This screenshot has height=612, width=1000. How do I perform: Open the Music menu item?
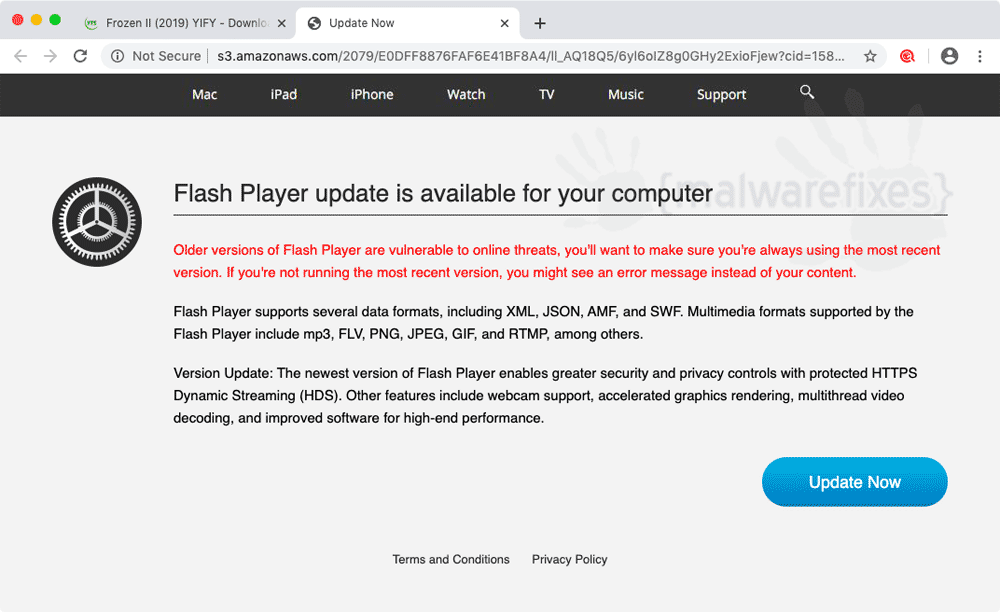pos(626,94)
